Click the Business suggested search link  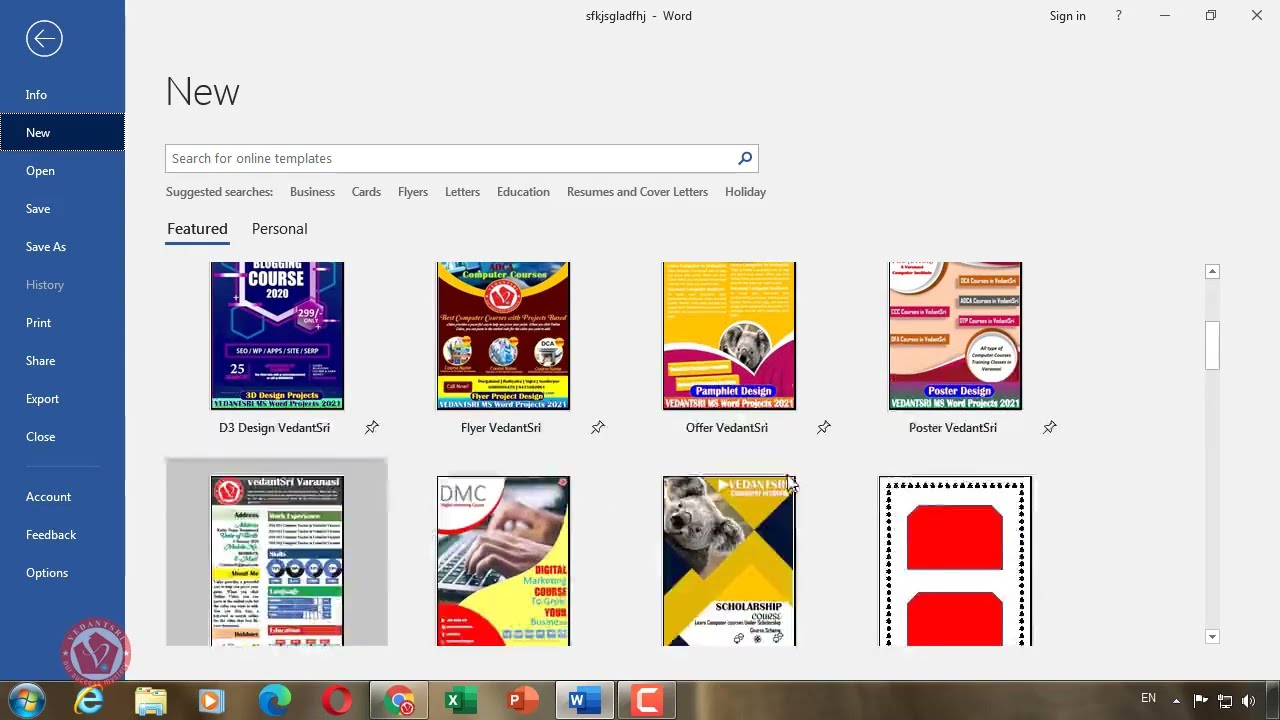pyautogui.click(x=312, y=192)
